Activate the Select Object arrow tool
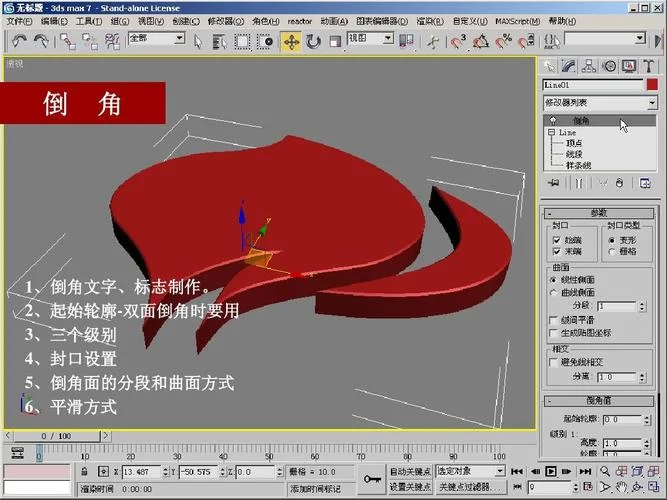This screenshot has height=500, width=667. coord(198,42)
